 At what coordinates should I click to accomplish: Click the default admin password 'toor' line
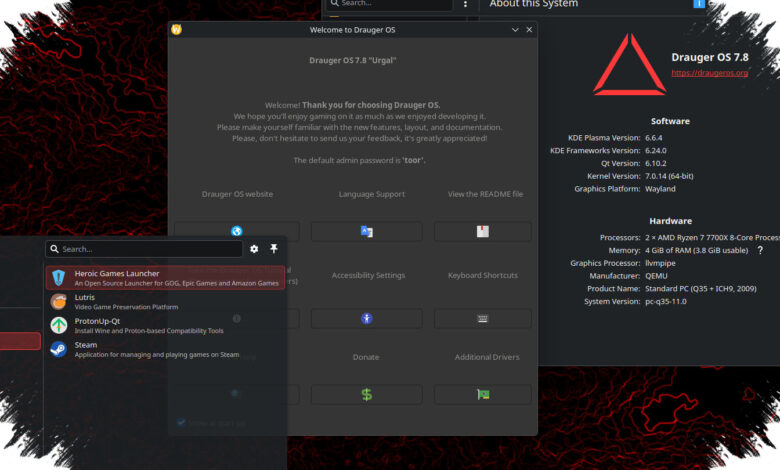[359, 160]
